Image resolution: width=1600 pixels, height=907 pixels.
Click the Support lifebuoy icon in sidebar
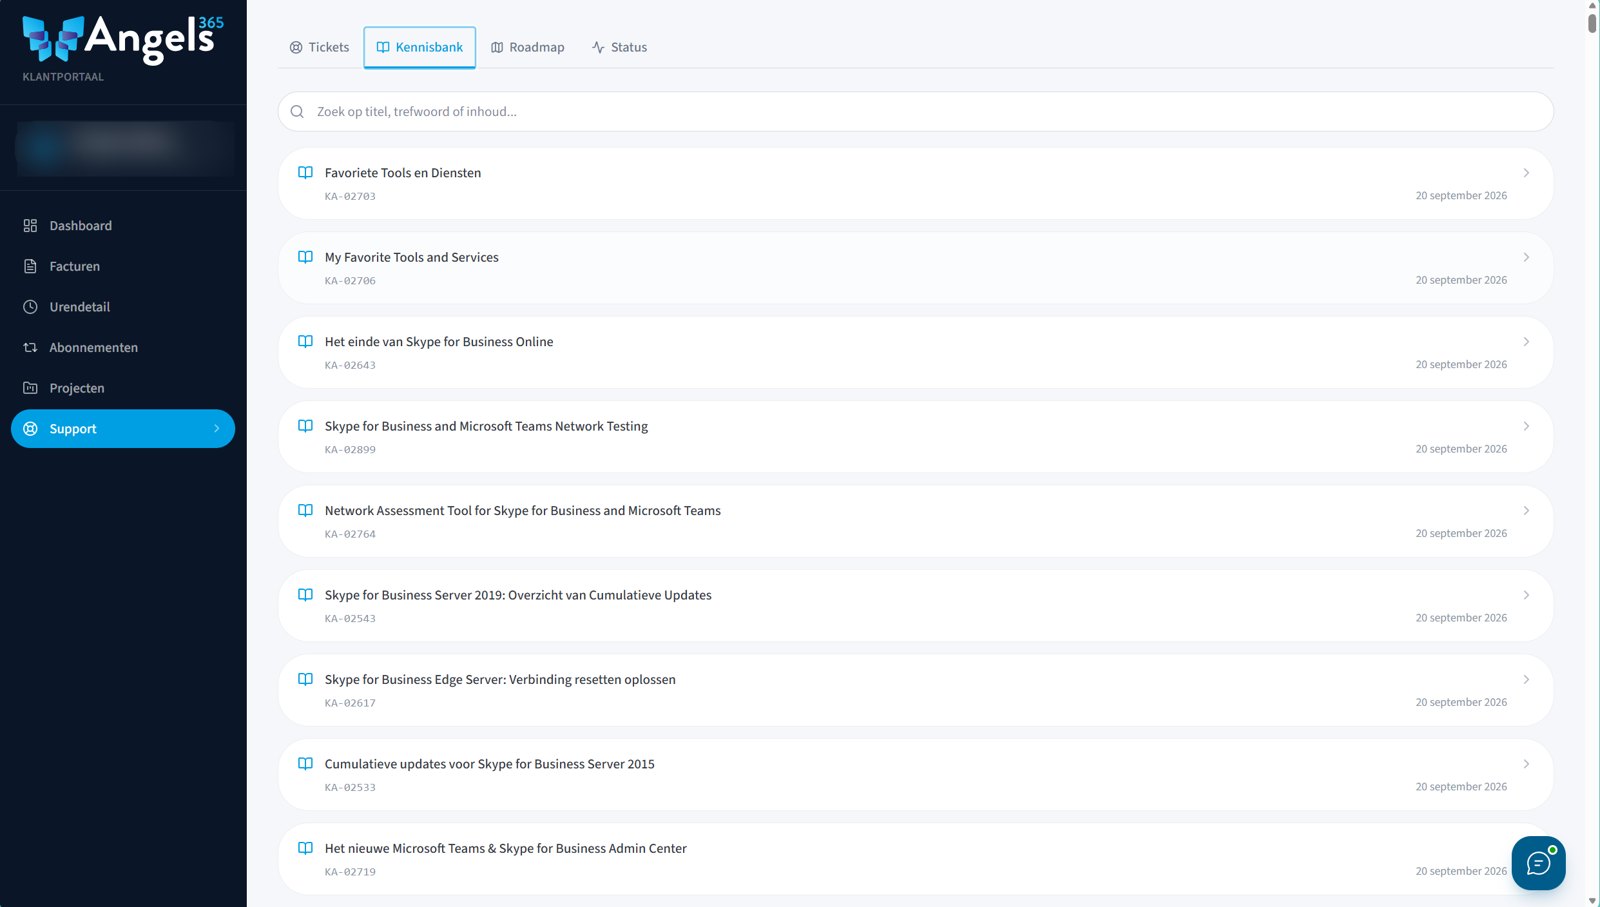pos(30,429)
